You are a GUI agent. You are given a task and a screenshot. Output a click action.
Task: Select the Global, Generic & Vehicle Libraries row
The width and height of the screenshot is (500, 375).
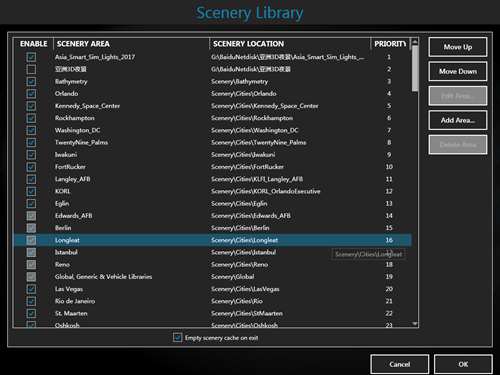click(x=212, y=277)
